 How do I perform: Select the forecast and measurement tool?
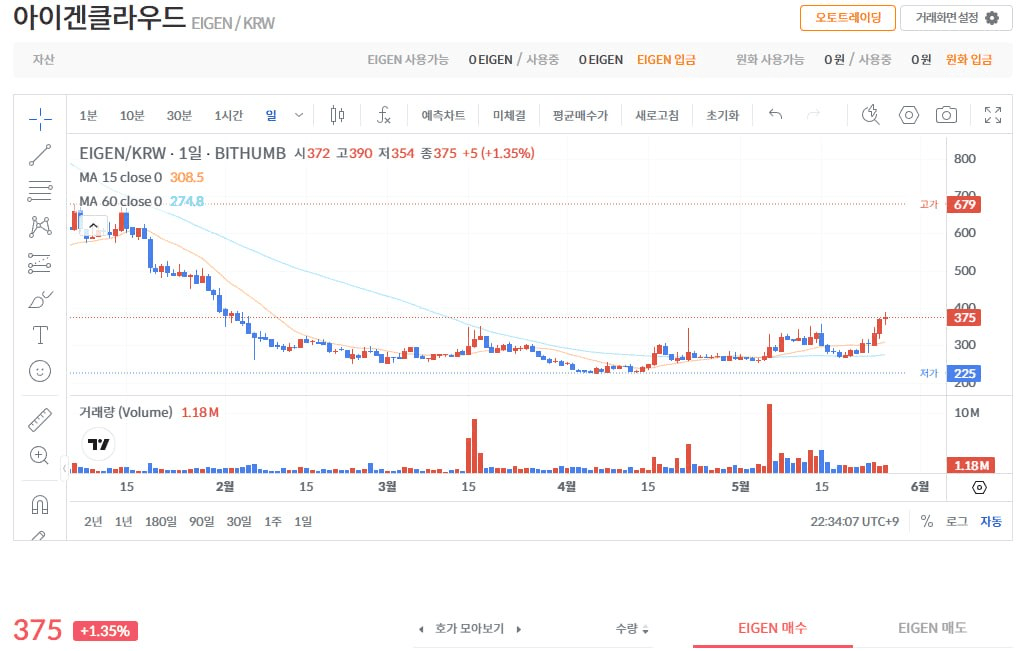point(40,263)
